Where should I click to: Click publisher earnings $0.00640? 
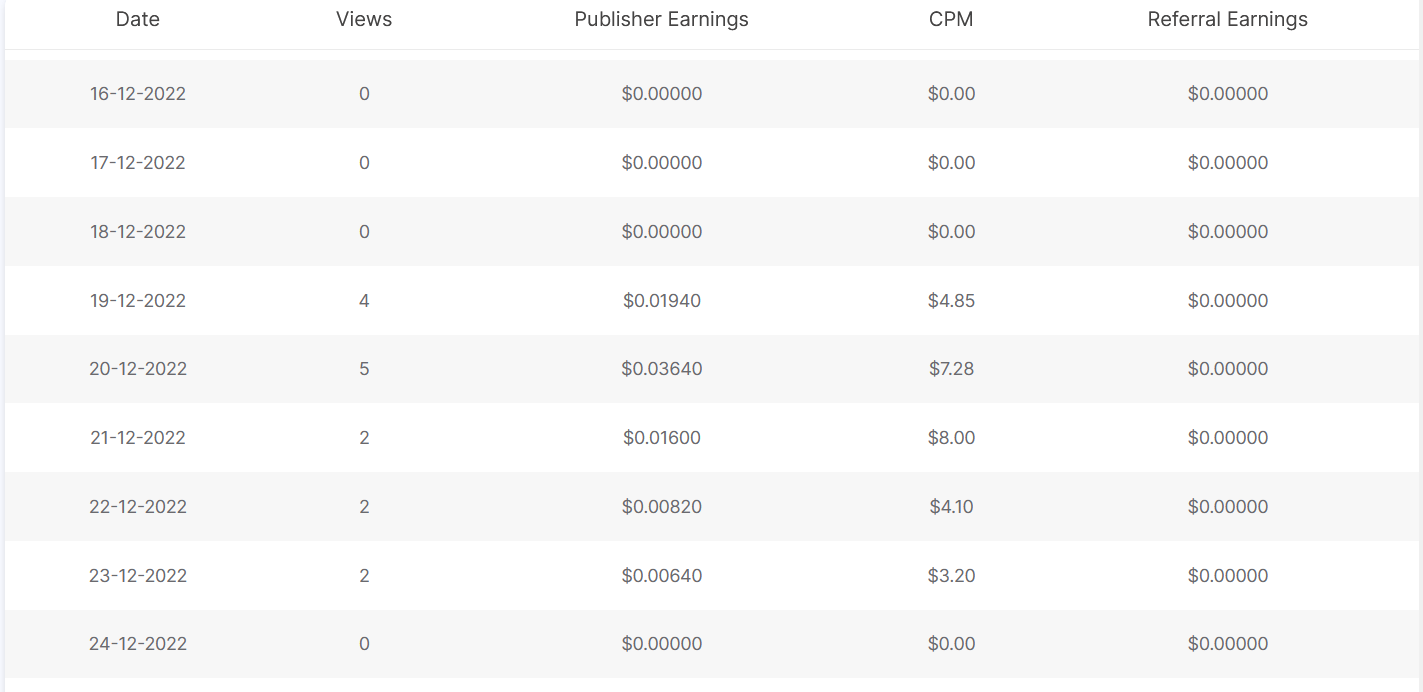point(662,576)
